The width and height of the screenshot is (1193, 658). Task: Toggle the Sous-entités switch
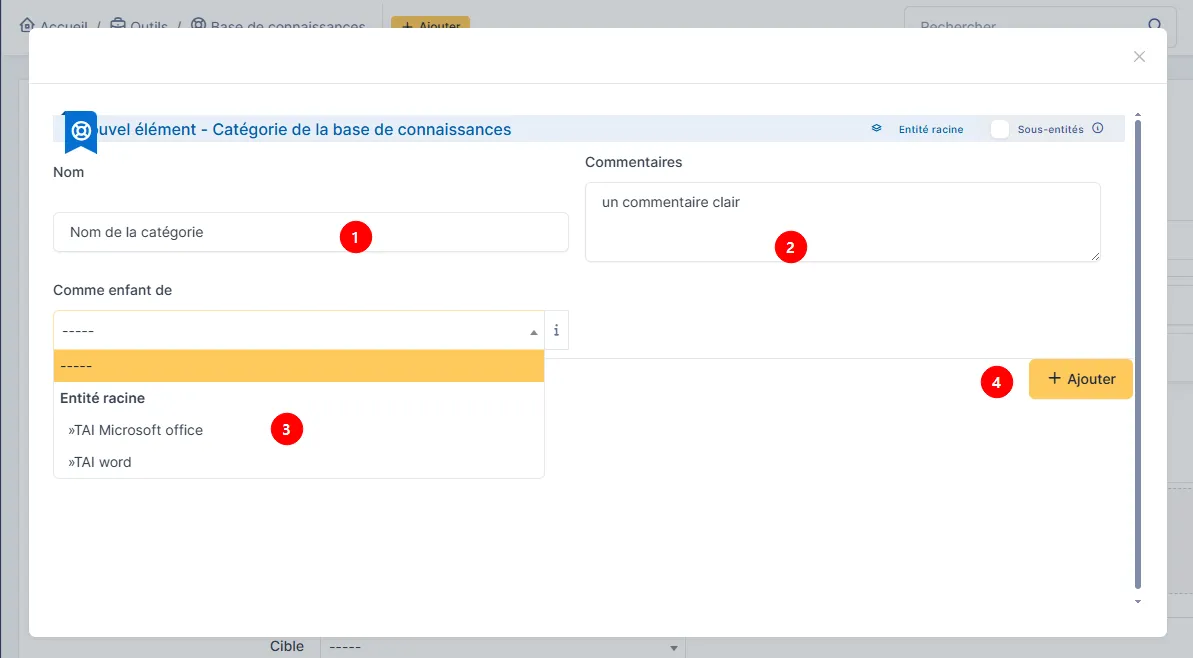point(999,129)
